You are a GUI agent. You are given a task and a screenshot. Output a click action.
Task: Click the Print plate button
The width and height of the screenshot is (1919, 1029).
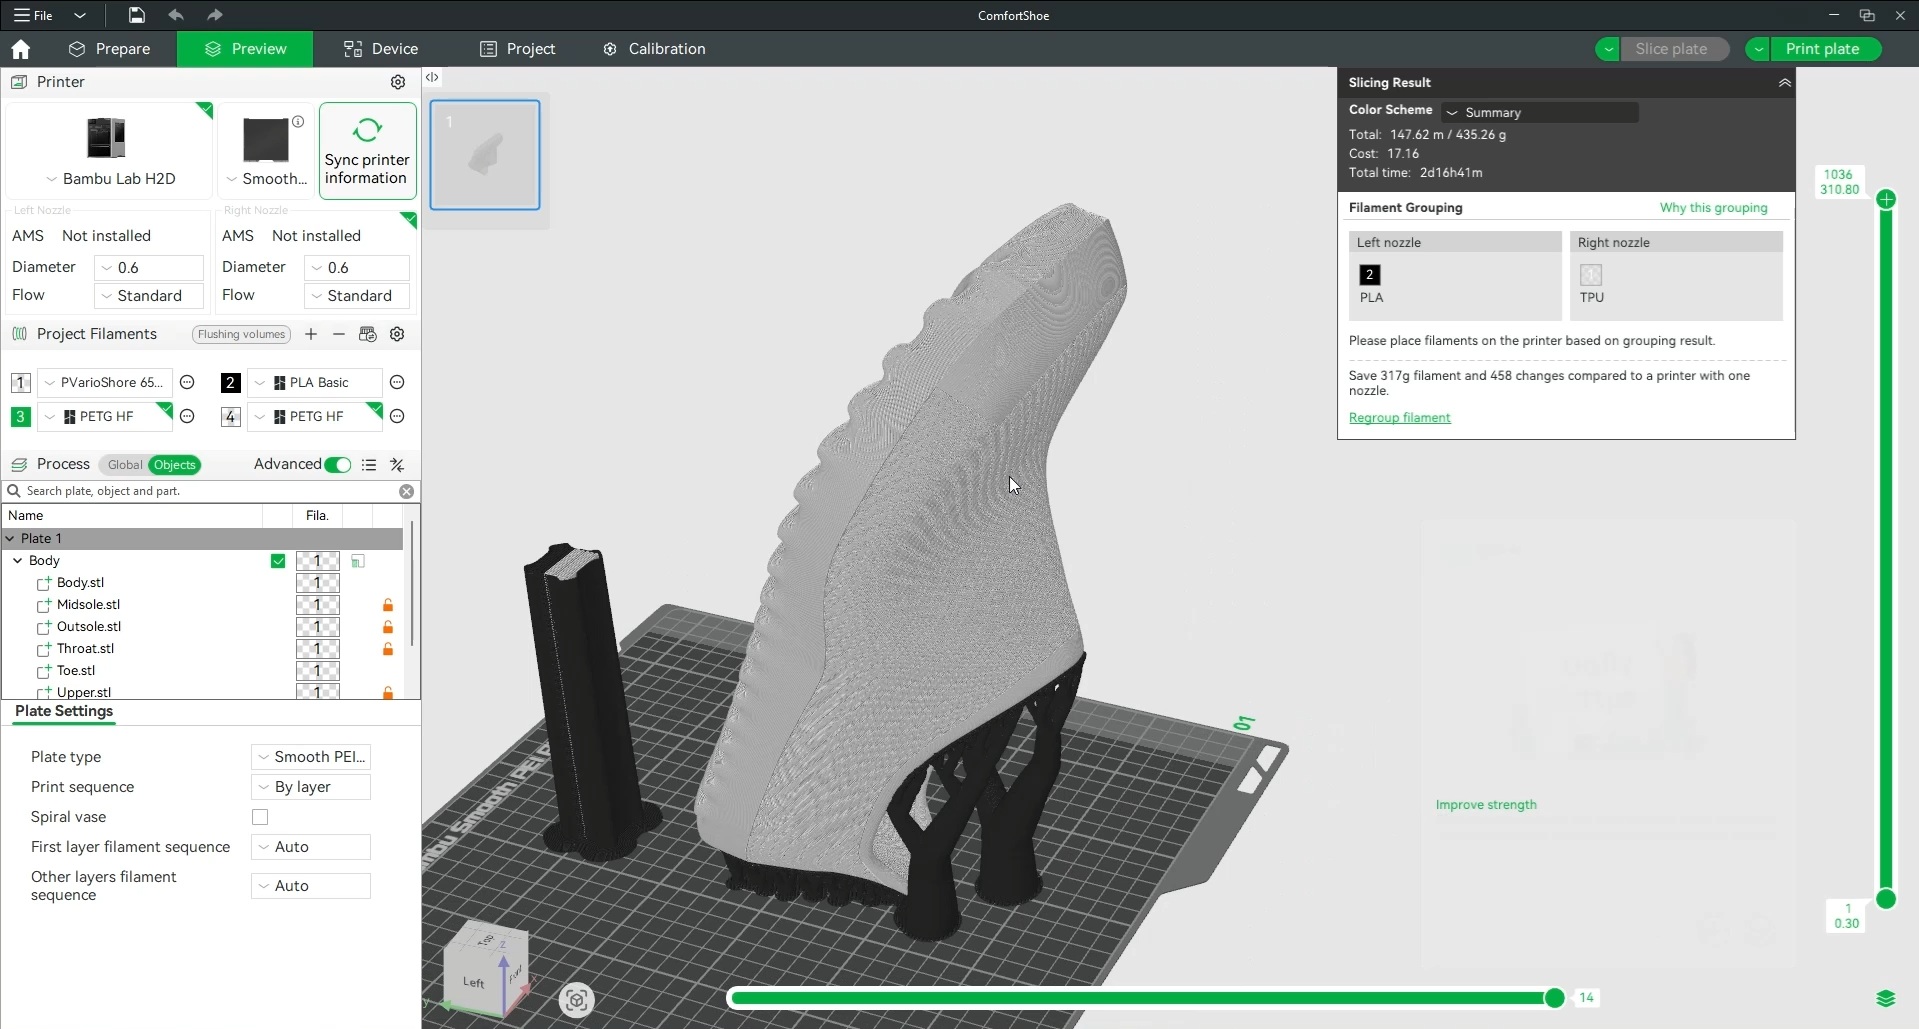[x=1821, y=49]
